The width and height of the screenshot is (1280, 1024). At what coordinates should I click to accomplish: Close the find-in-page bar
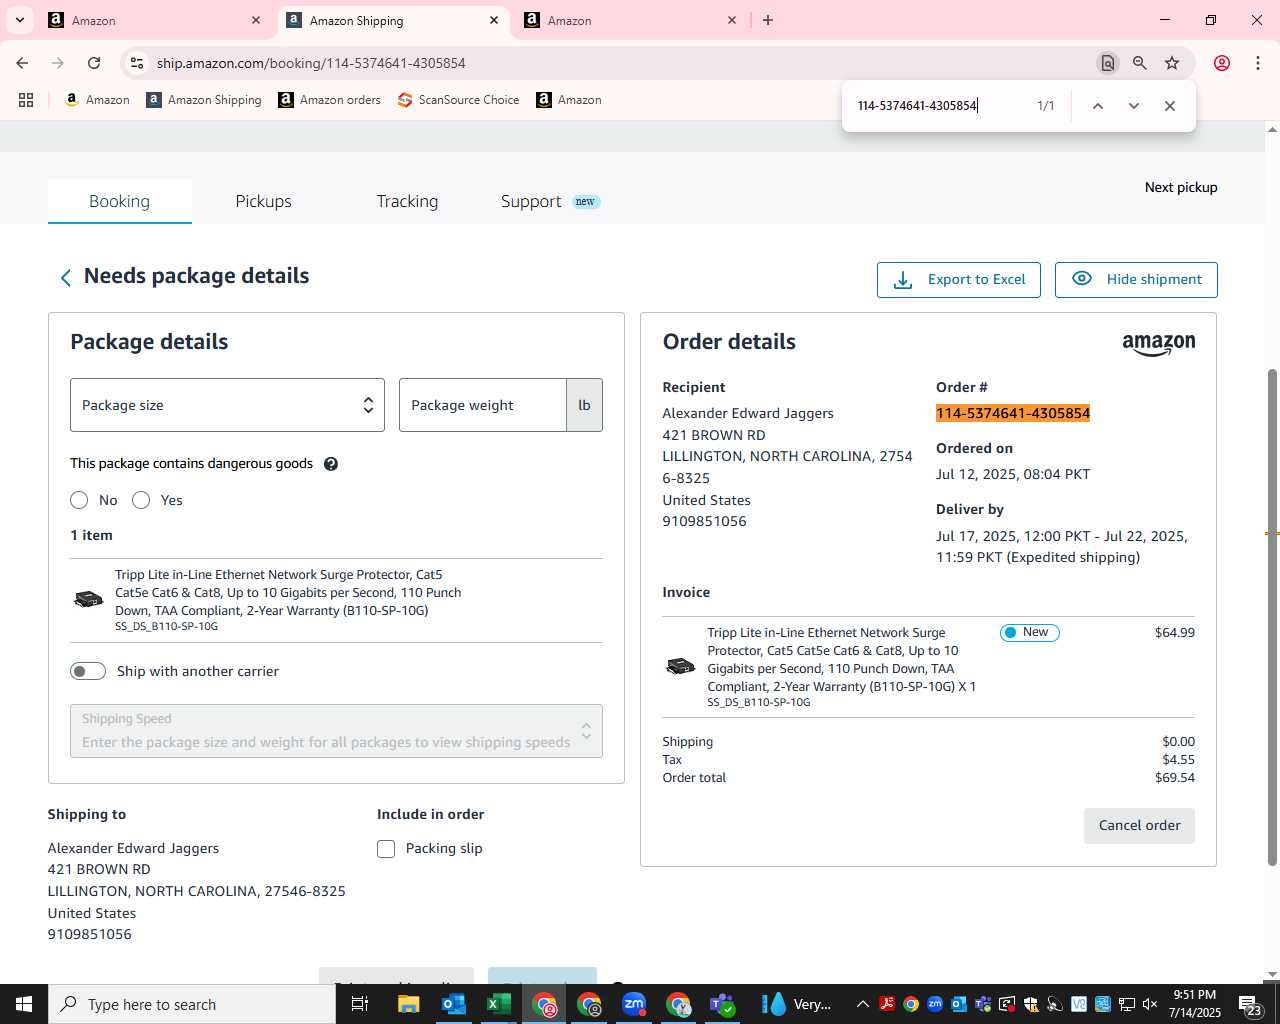[x=1170, y=106]
